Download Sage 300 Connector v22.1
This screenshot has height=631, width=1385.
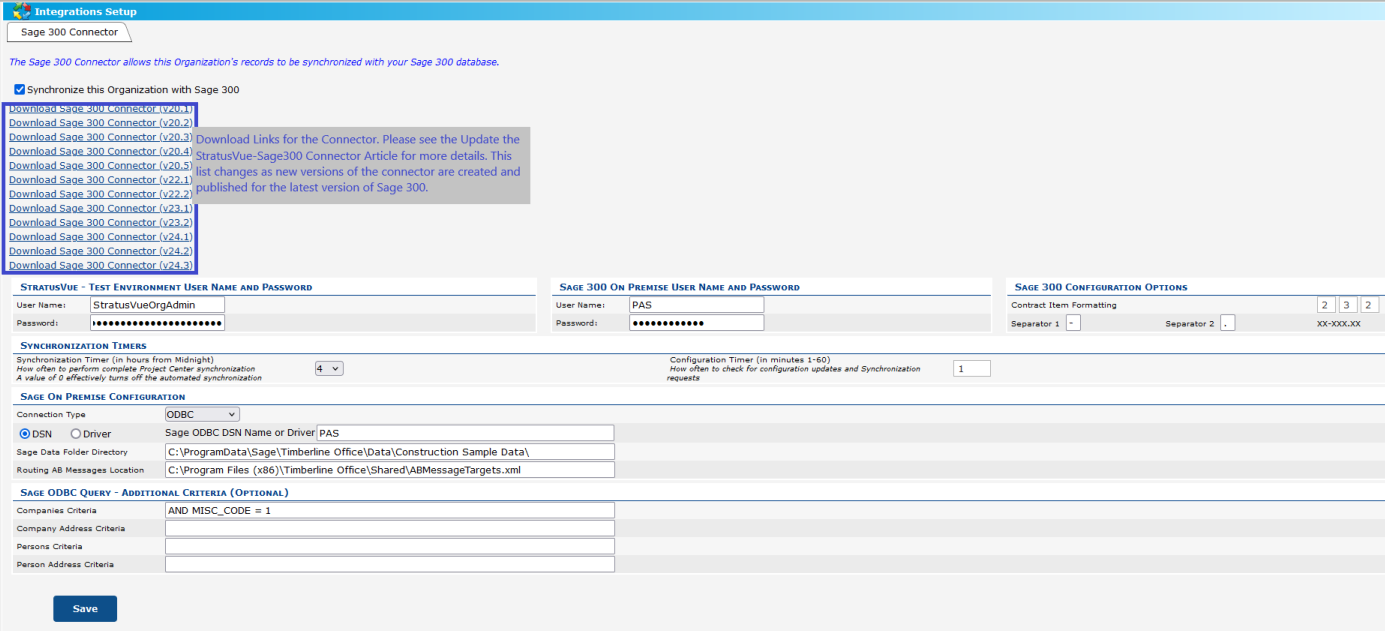point(101,180)
